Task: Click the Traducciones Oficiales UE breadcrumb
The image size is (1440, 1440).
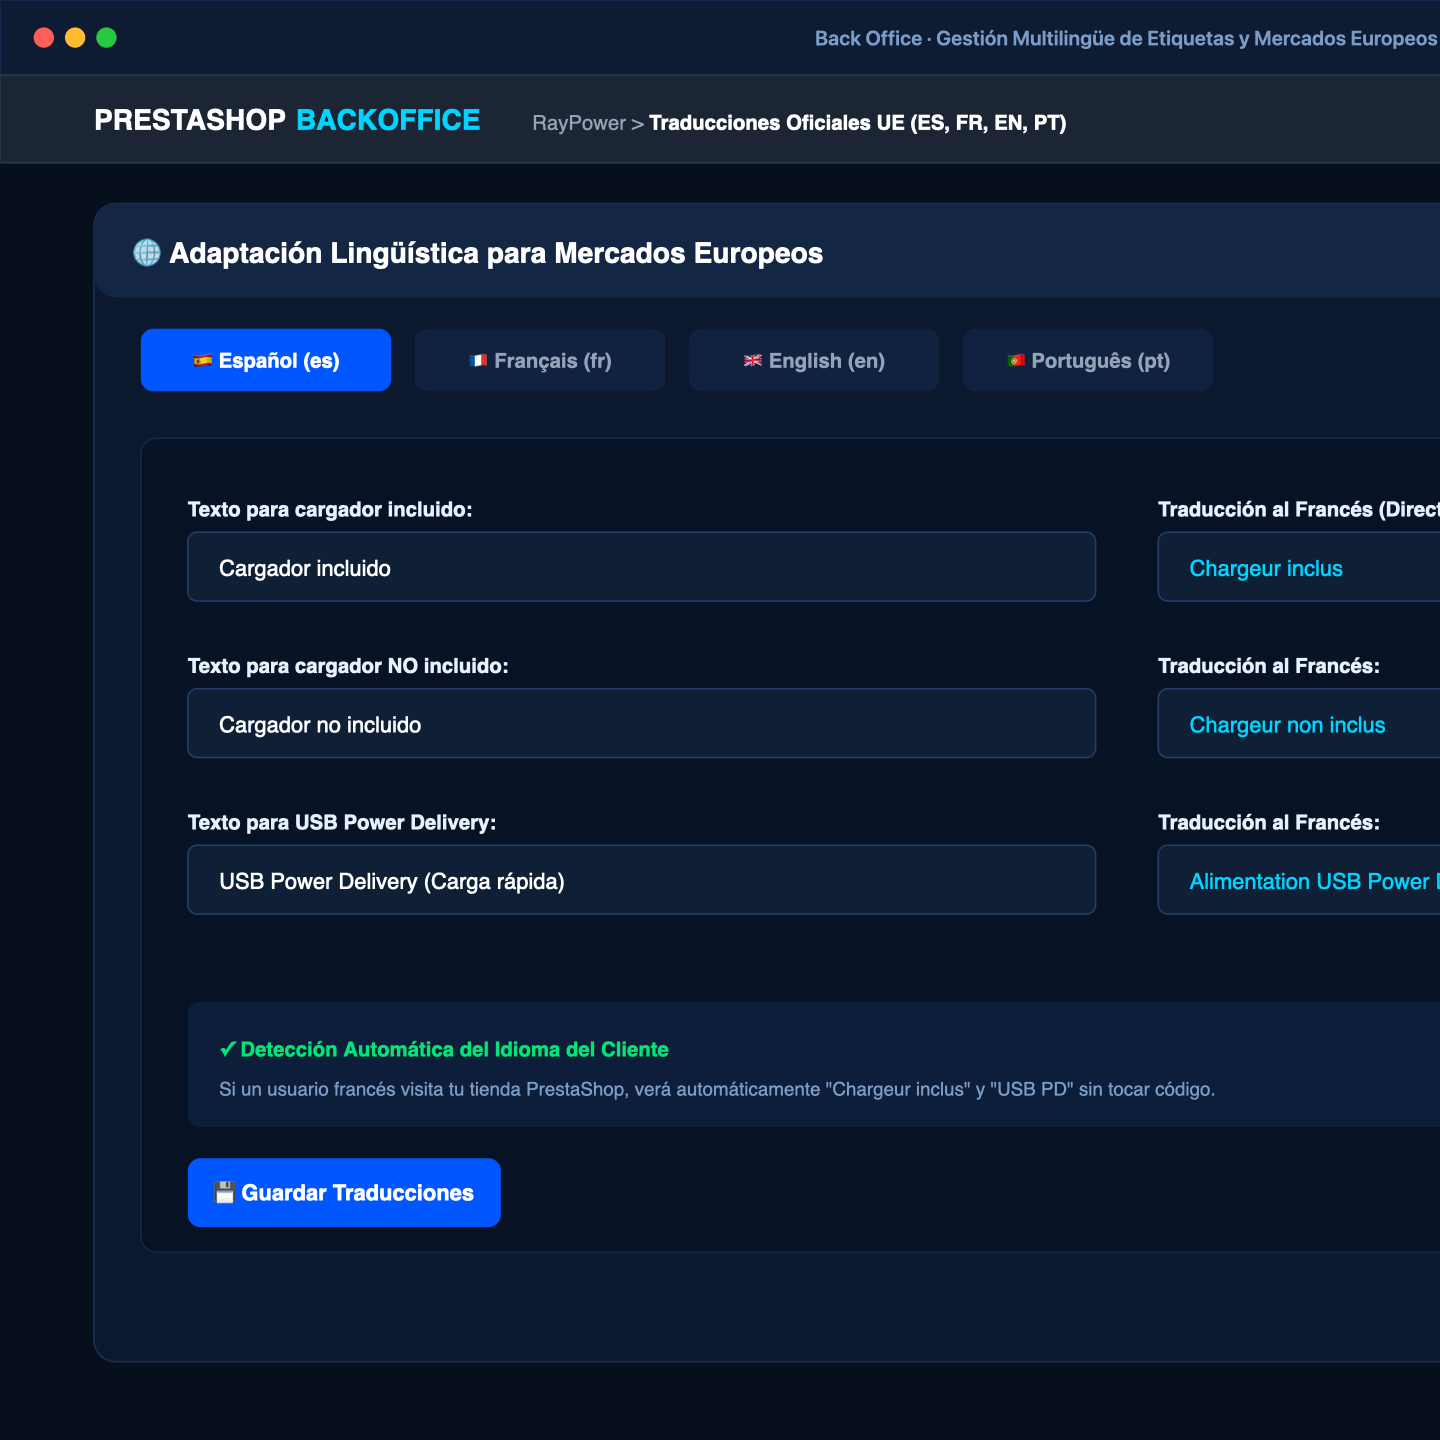Action: pyautogui.click(x=858, y=123)
